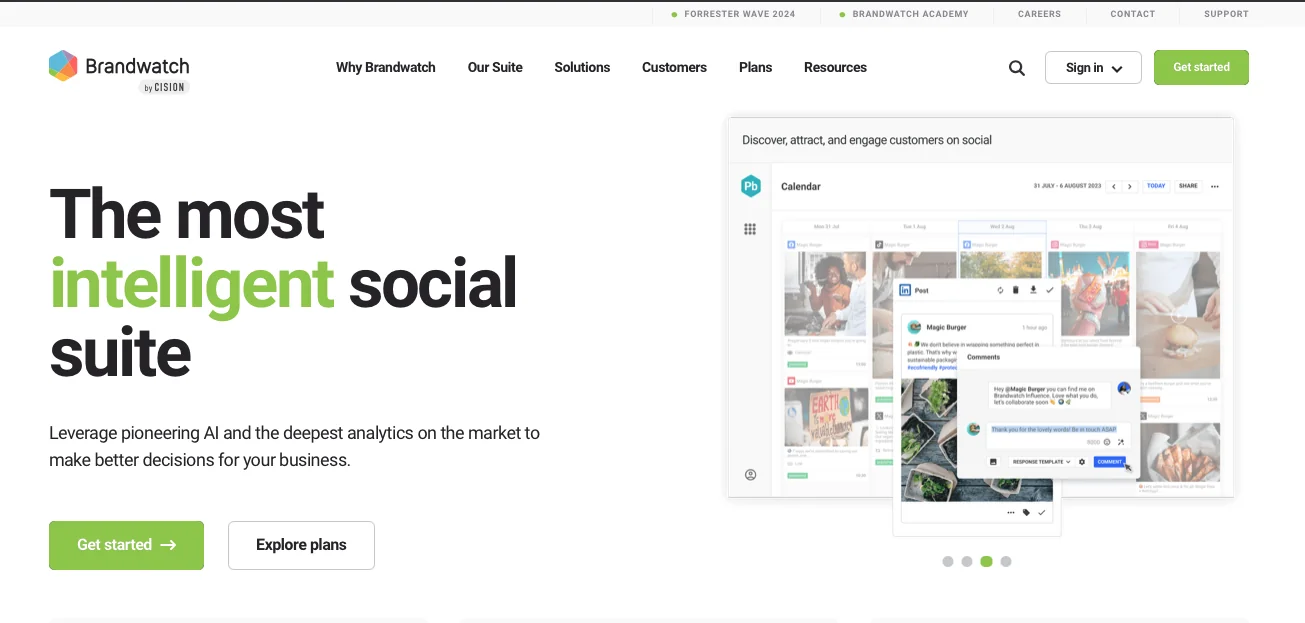This screenshot has width=1305, height=623.
Task: Click the commenter avatar in Comments panel
Action: click(x=1124, y=388)
